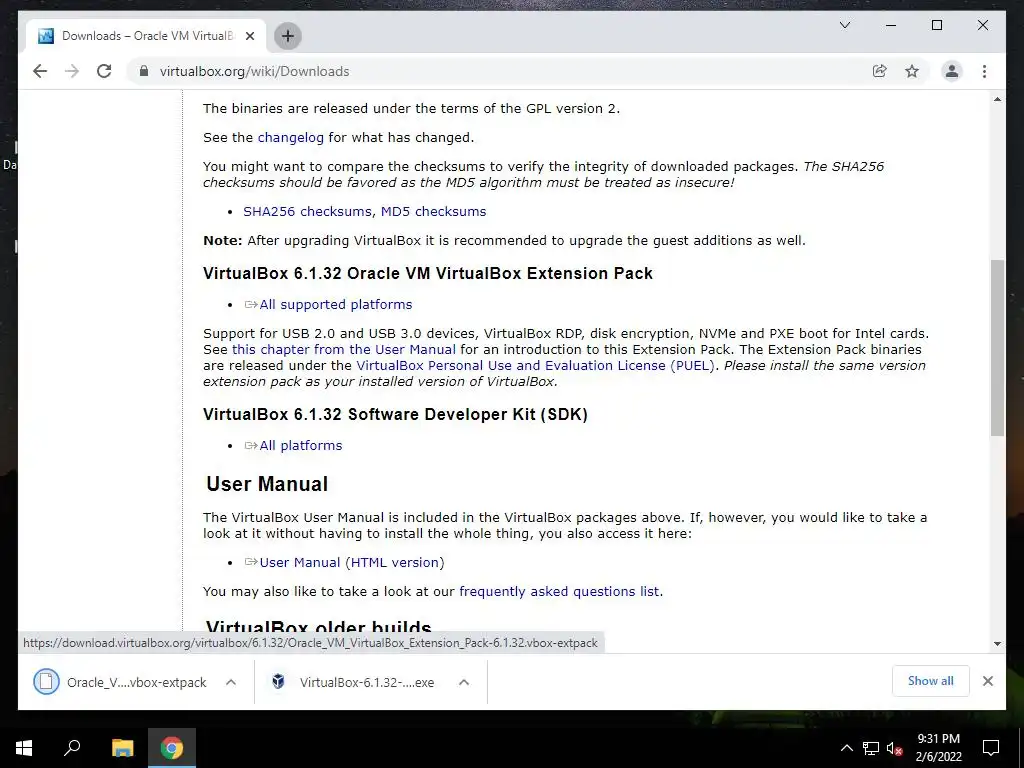Close the Downloads tab
The width and height of the screenshot is (1024, 768).
249,36
